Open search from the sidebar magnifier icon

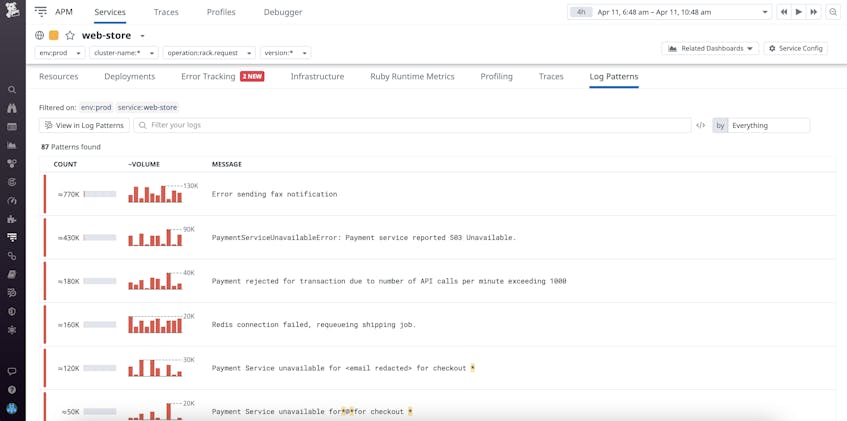pyautogui.click(x=12, y=90)
